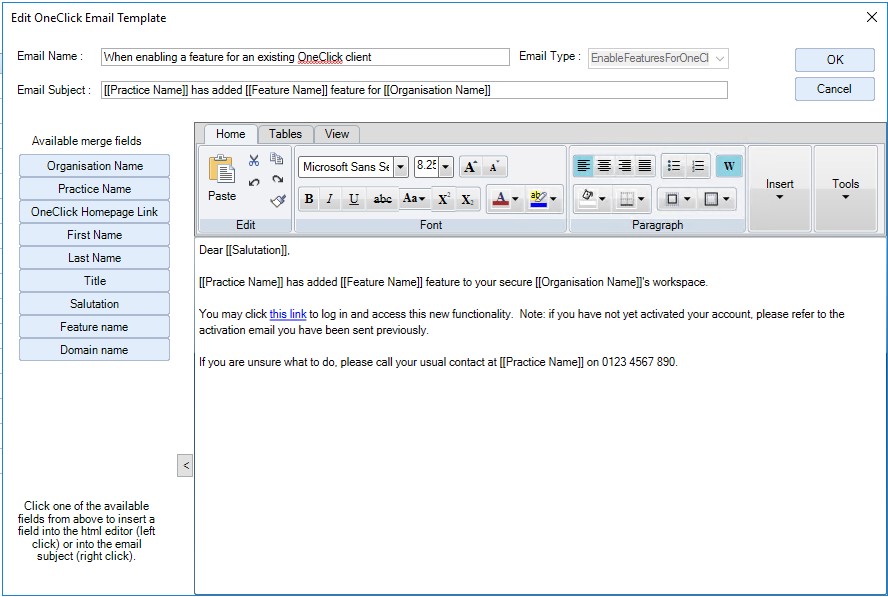Click into the Email Name field
888x597 pixels.
point(305,57)
